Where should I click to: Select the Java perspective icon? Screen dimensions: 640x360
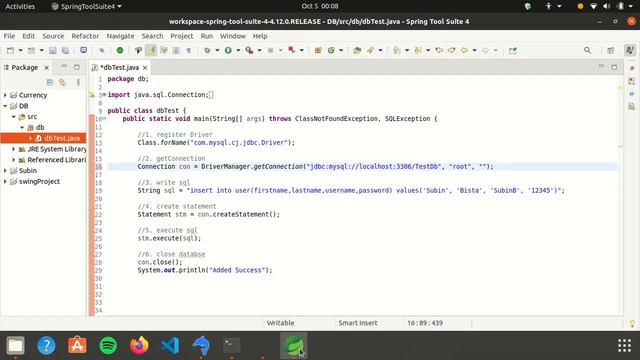coord(630,50)
